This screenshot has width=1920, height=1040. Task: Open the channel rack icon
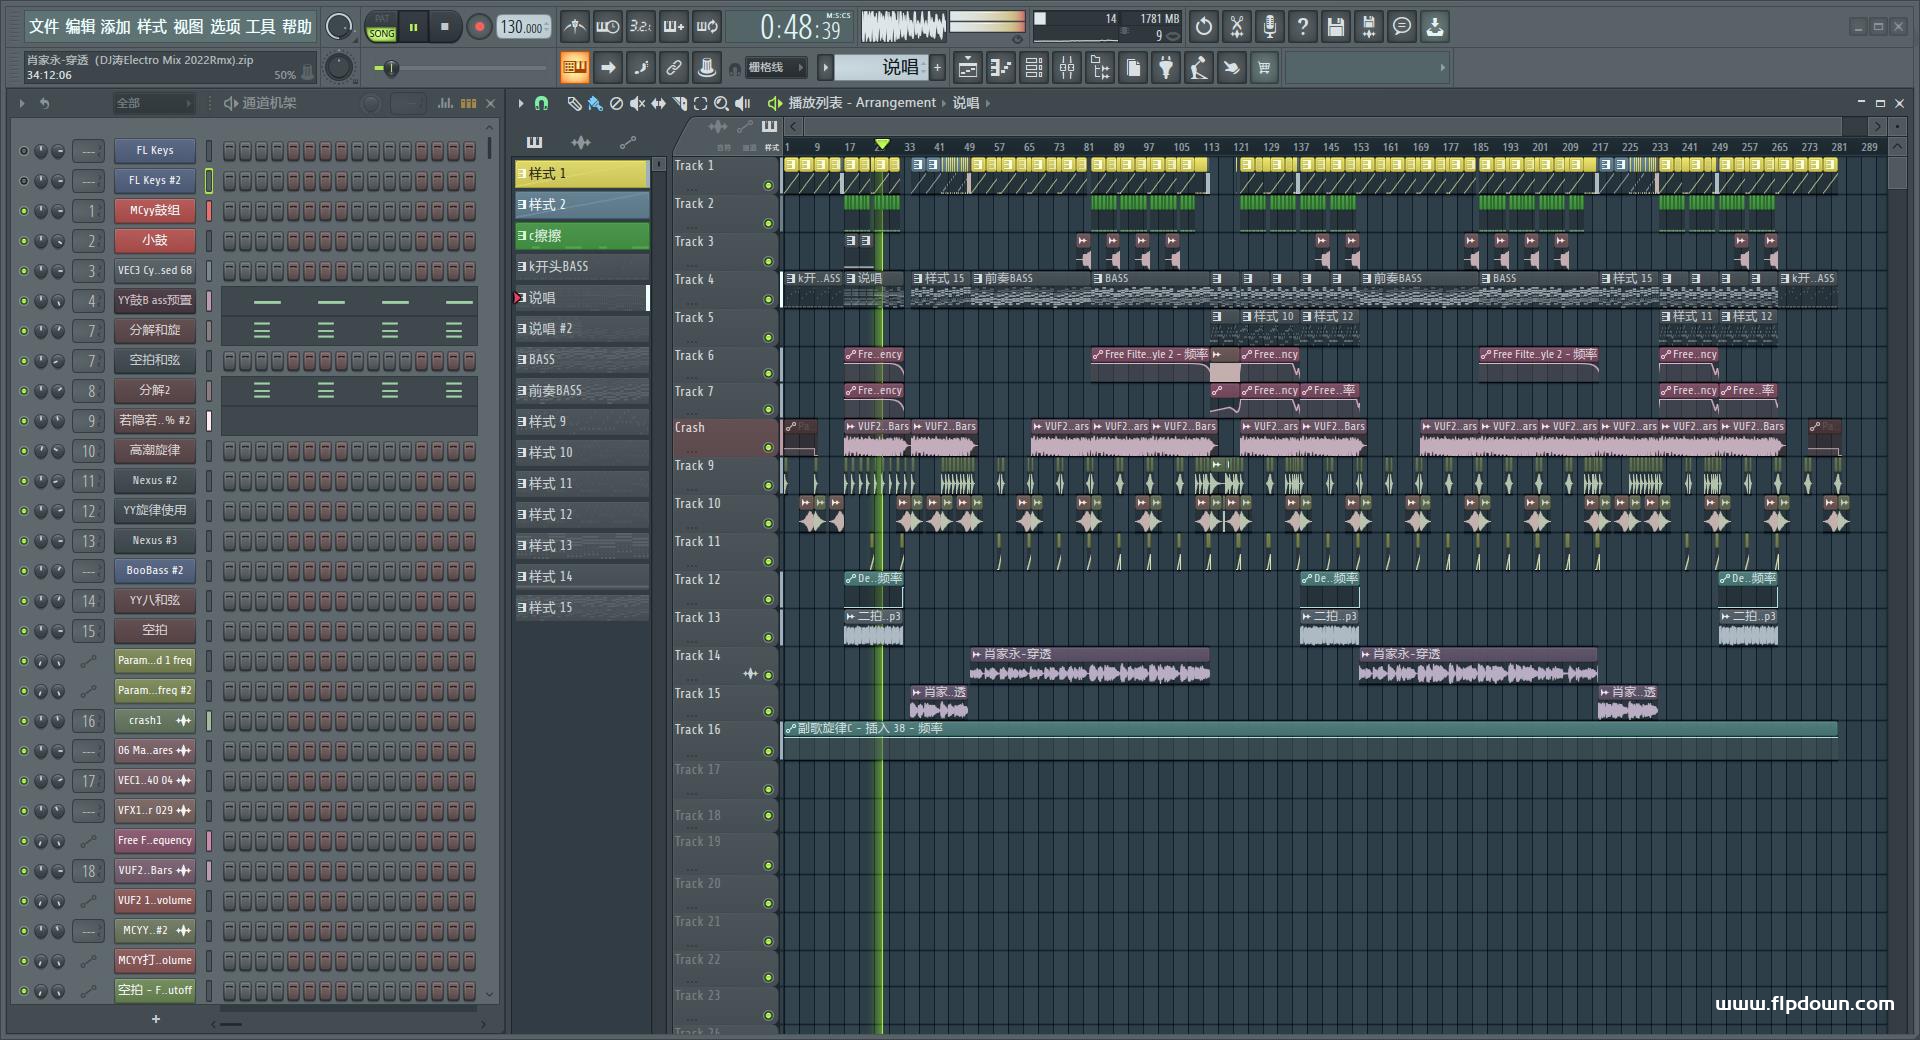click(x=1034, y=68)
